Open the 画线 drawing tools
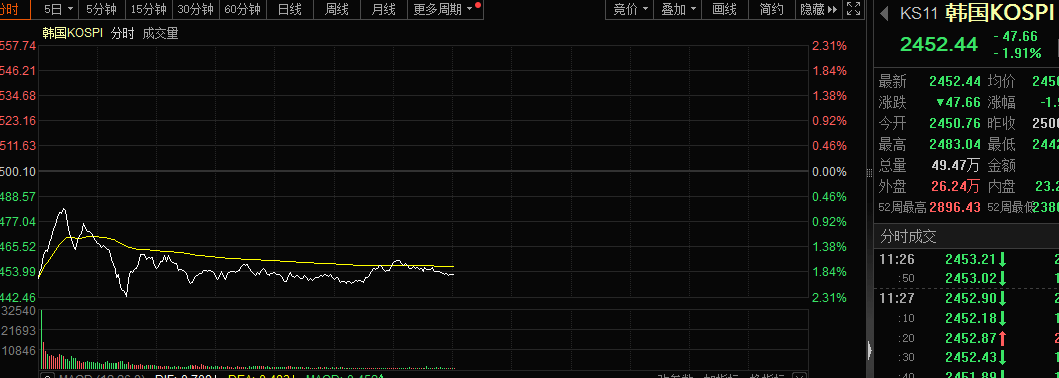This screenshot has width=1059, height=378. click(x=724, y=9)
